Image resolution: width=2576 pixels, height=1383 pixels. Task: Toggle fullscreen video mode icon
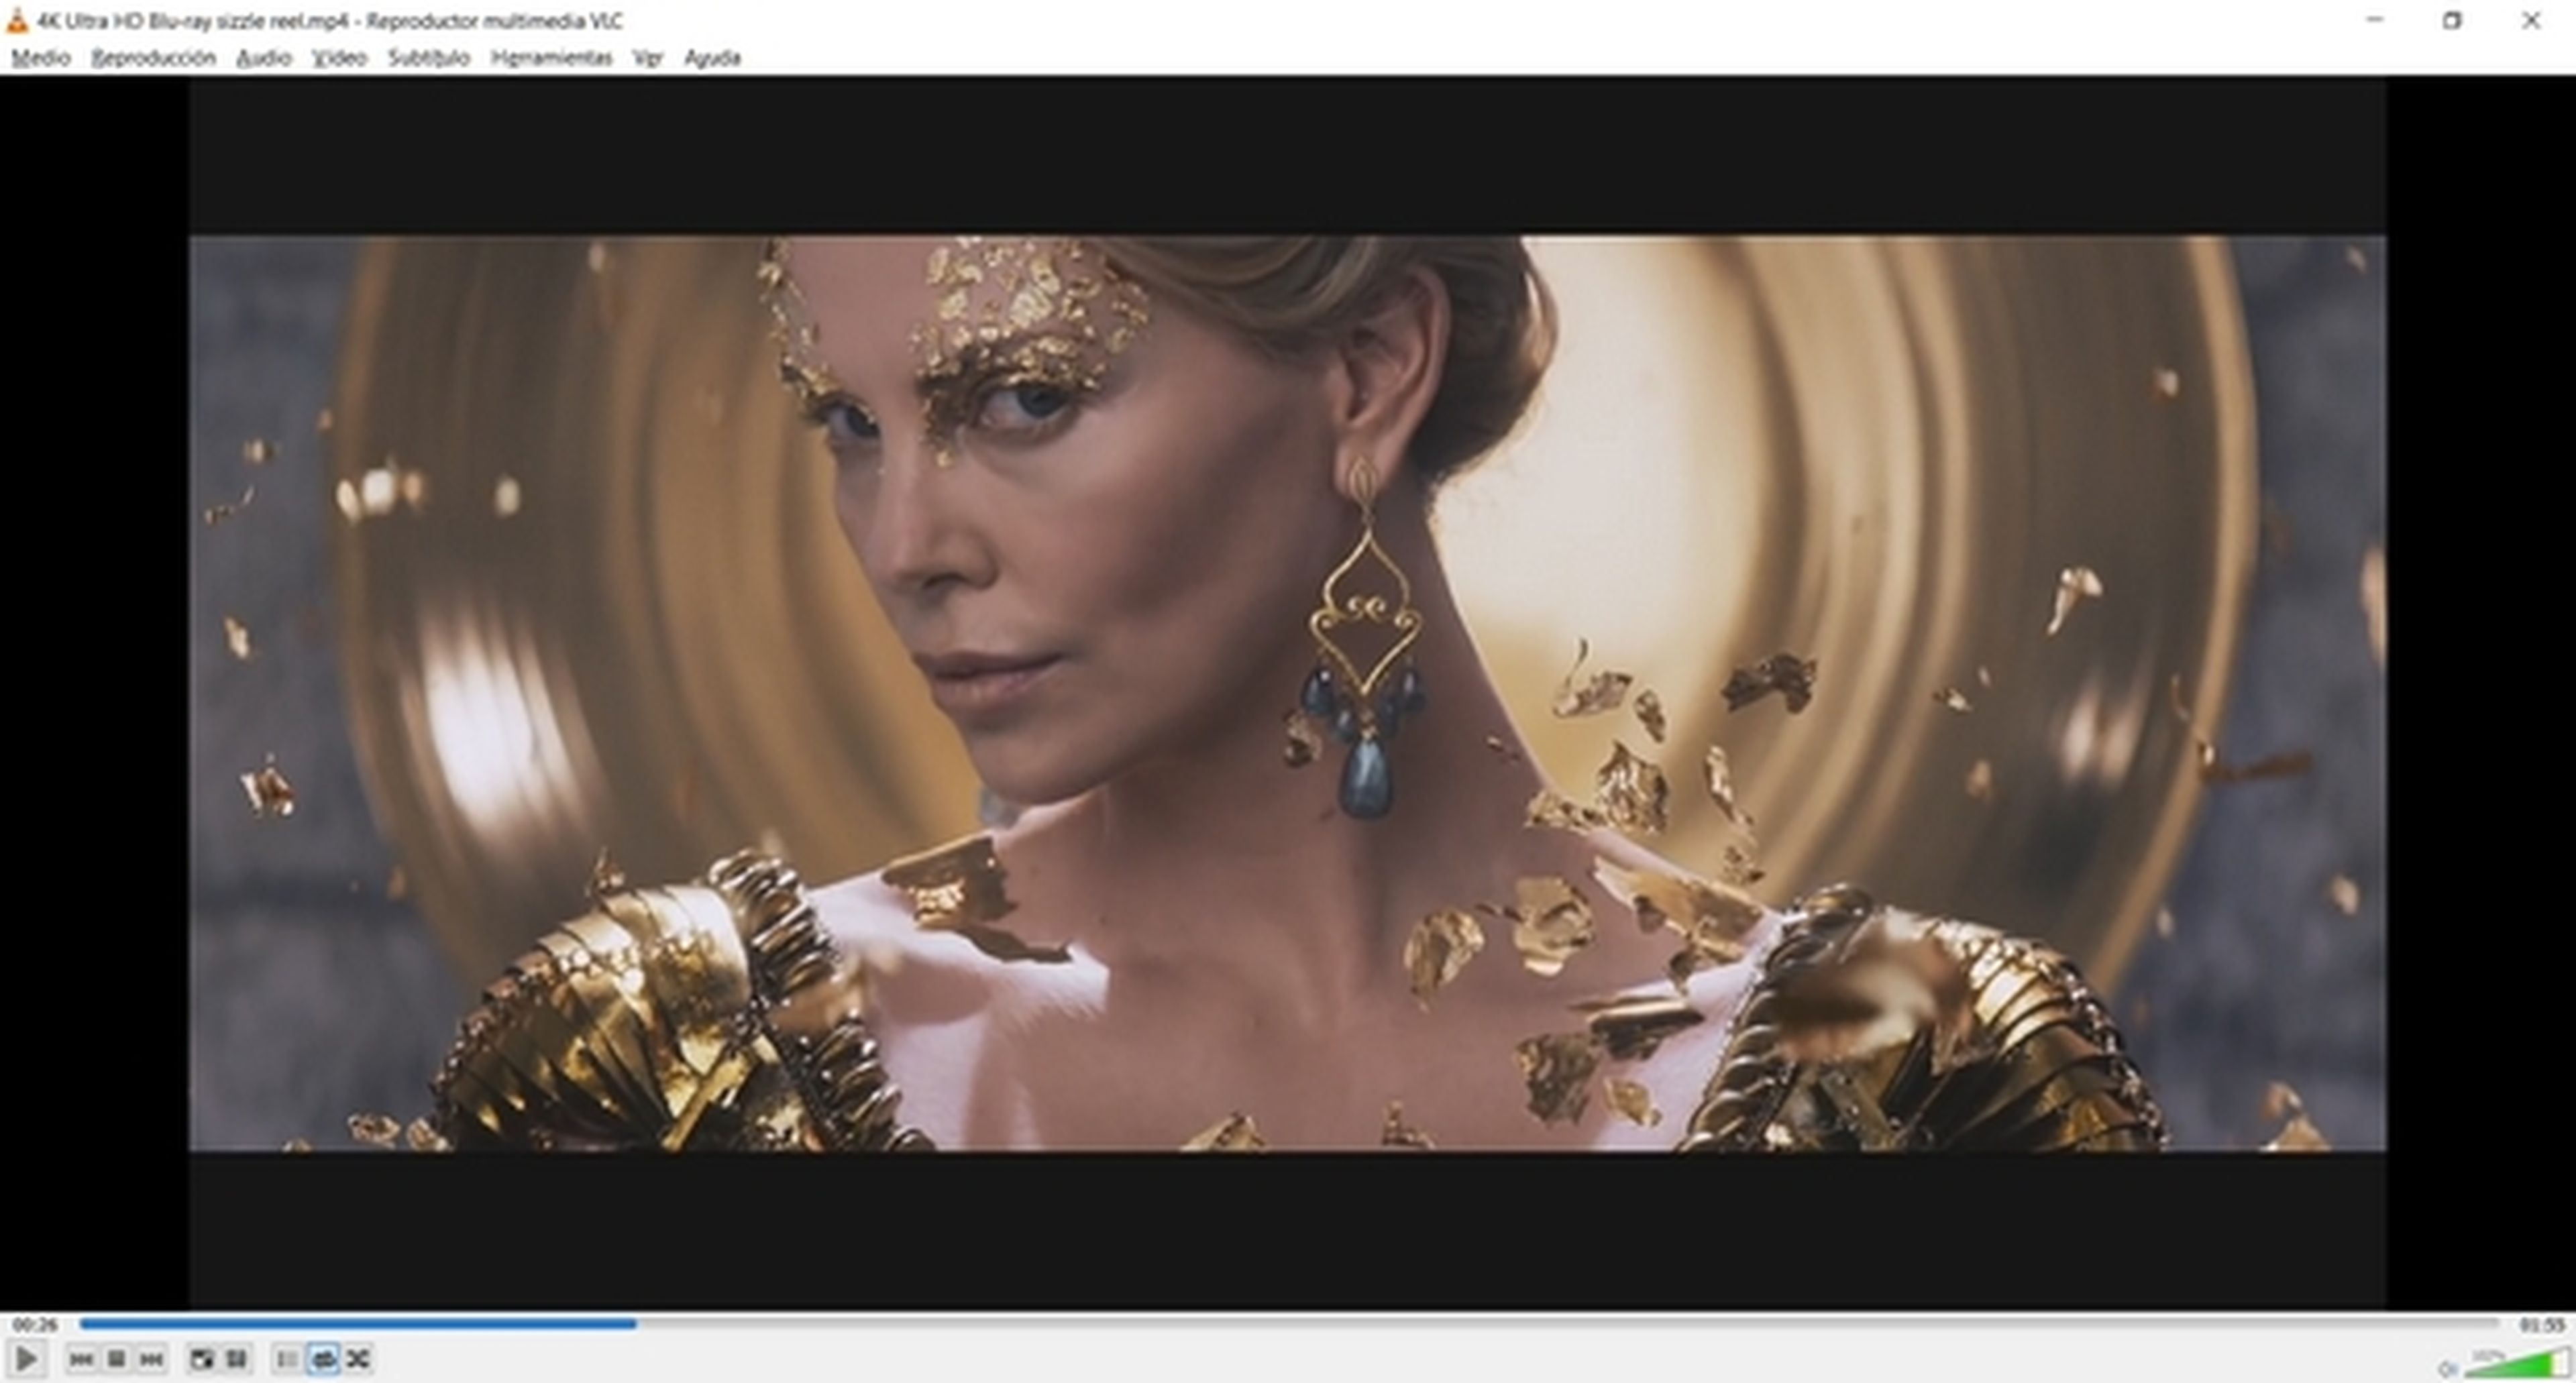pyautogui.click(x=201, y=1359)
